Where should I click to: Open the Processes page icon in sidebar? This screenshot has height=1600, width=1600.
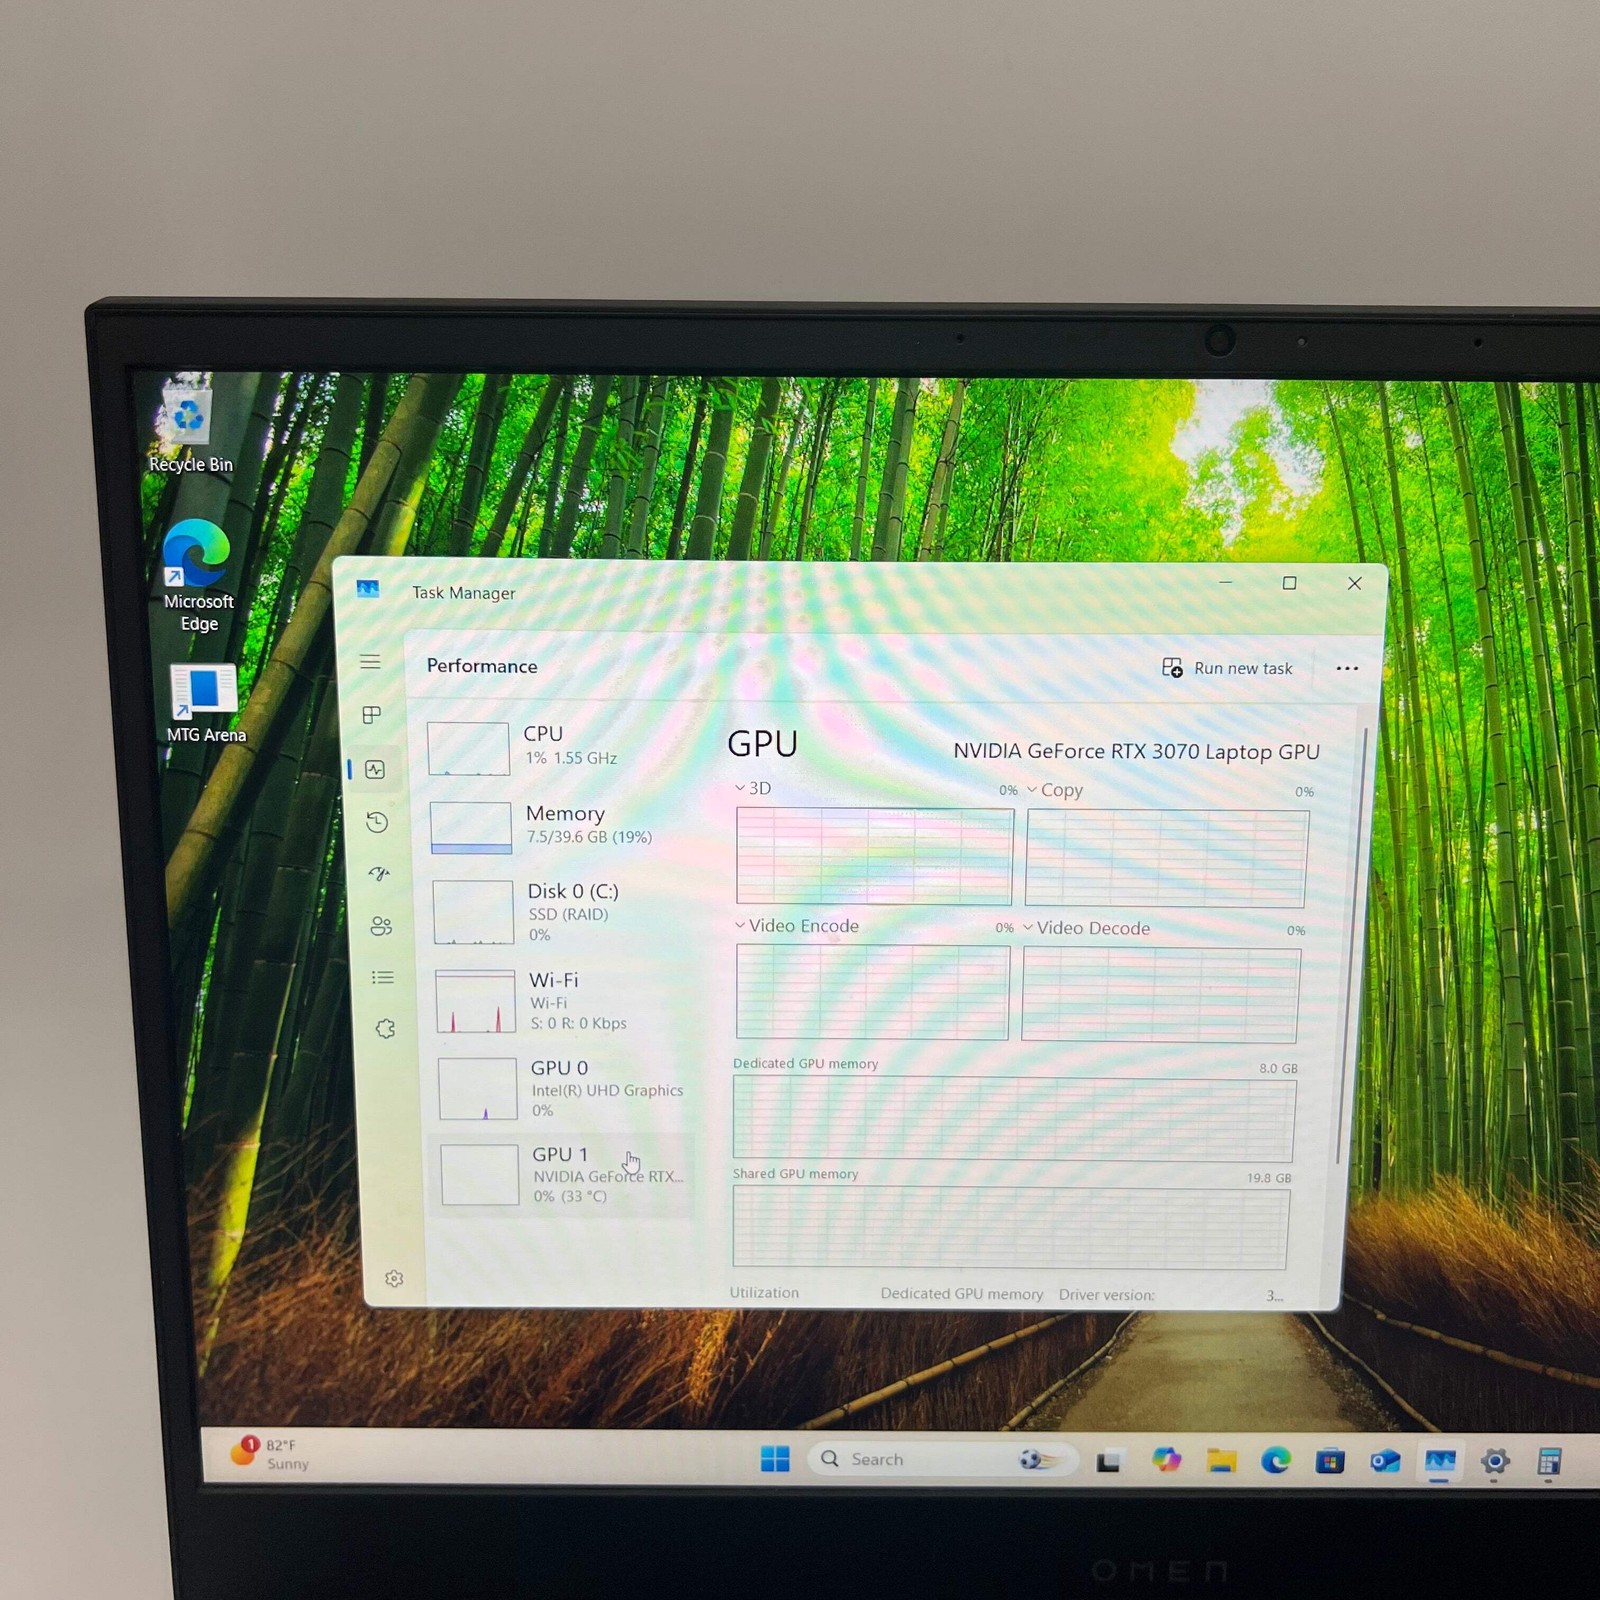coord(372,715)
